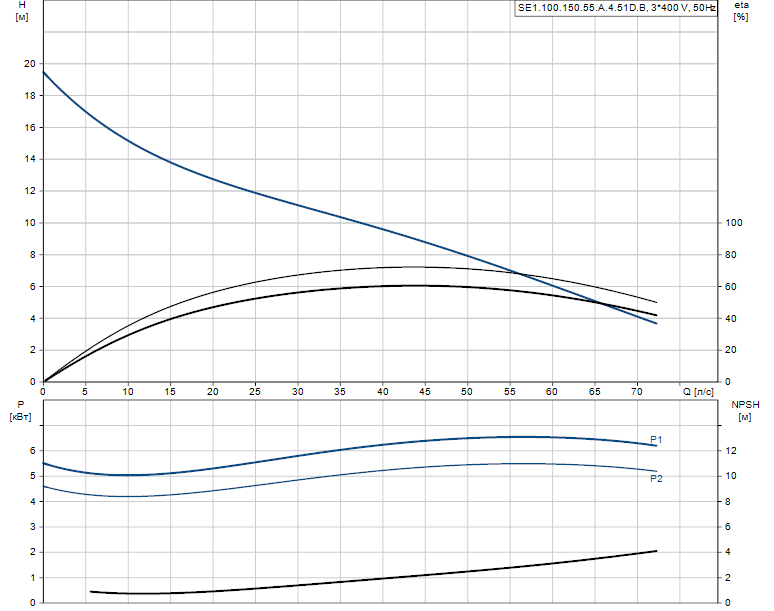Select the 45 tick on the Q axis

click(x=425, y=391)
